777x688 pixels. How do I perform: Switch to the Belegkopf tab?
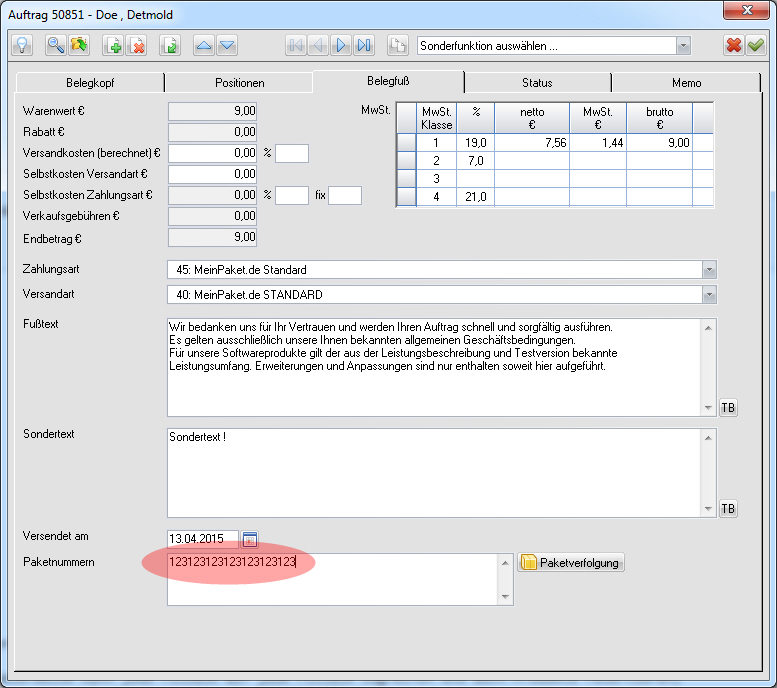pyautogui.click(x=90, y=83)
